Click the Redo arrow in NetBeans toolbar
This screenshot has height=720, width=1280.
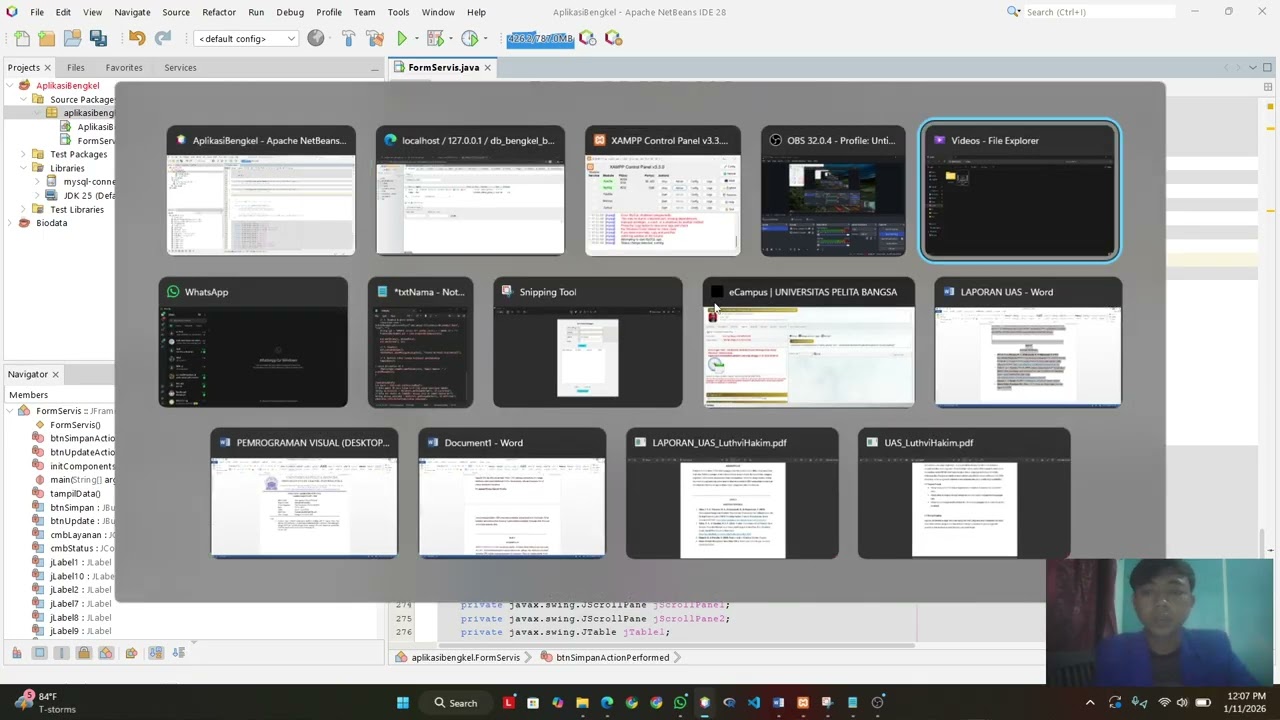tap(162, 38)
